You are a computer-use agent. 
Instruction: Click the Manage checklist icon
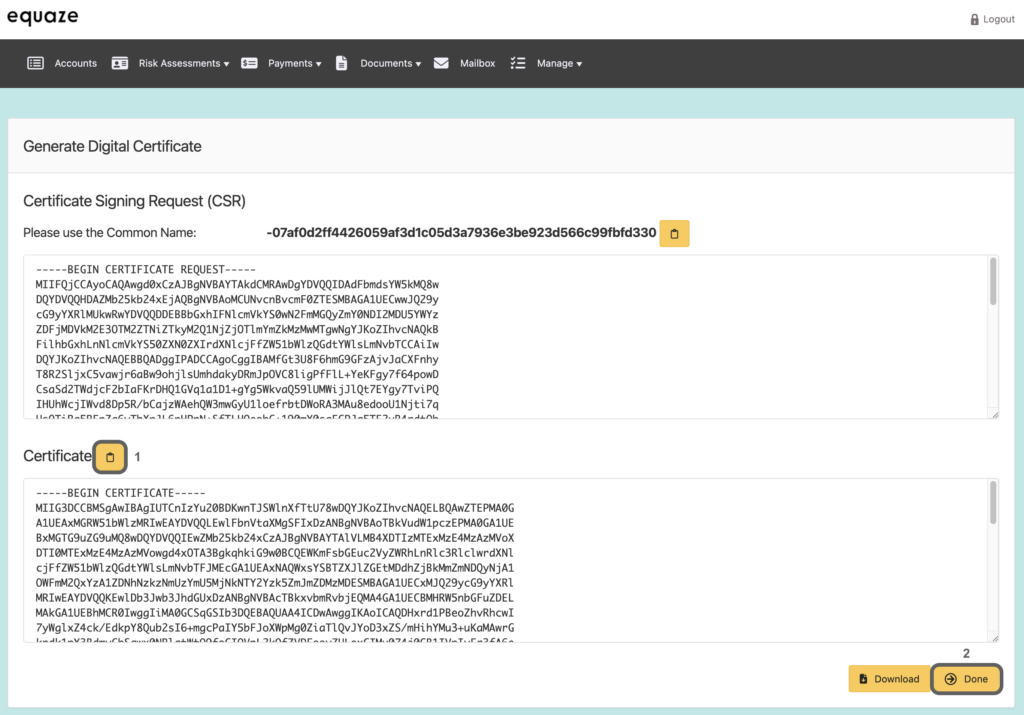(518, 63)
